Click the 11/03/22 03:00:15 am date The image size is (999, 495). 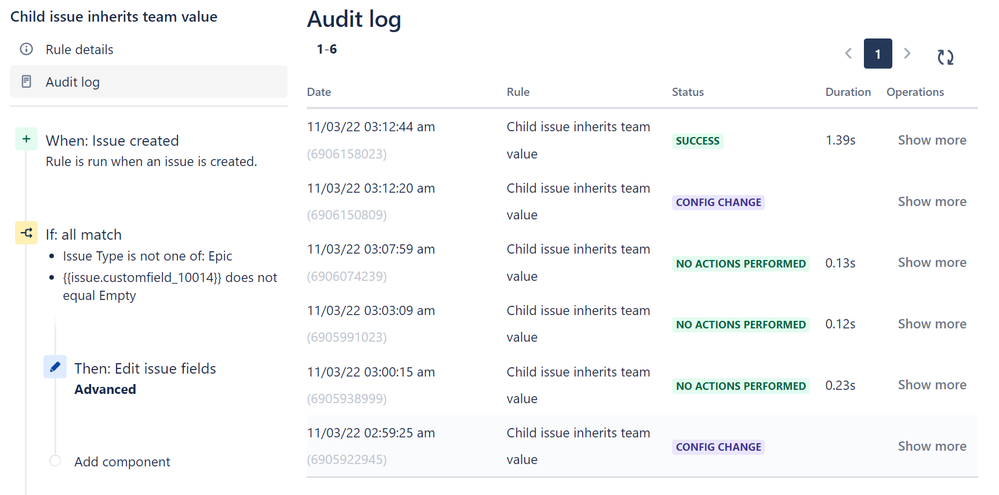pos(371,371)
